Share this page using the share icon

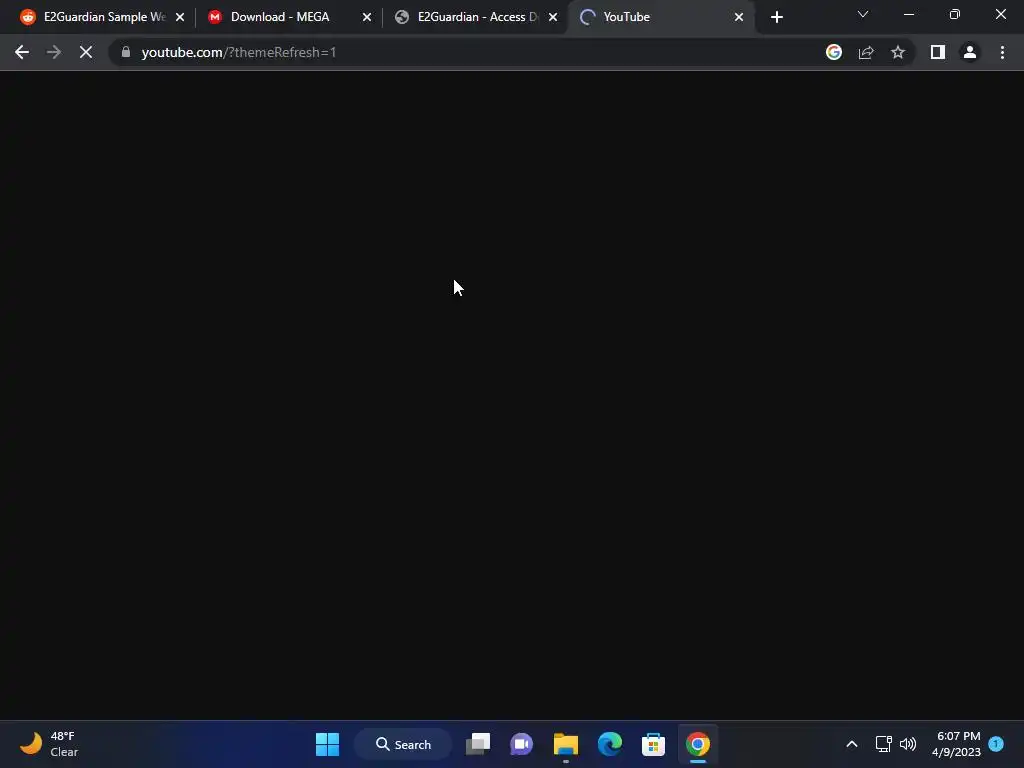coord(866,52)
